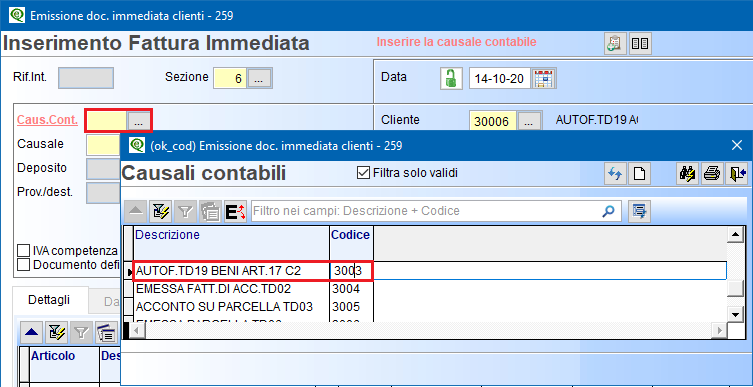Click the Rif.Int. grey field

click(x=86, y=78)
